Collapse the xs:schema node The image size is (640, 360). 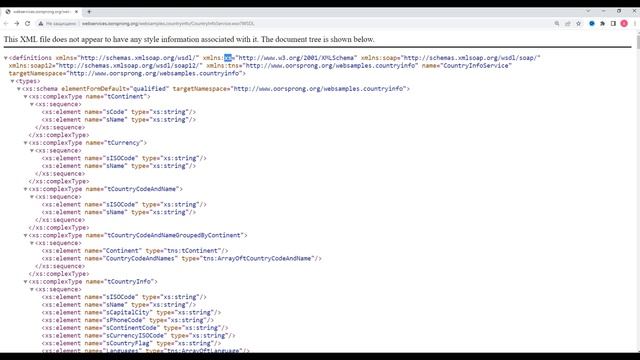[x=19, y=89]
